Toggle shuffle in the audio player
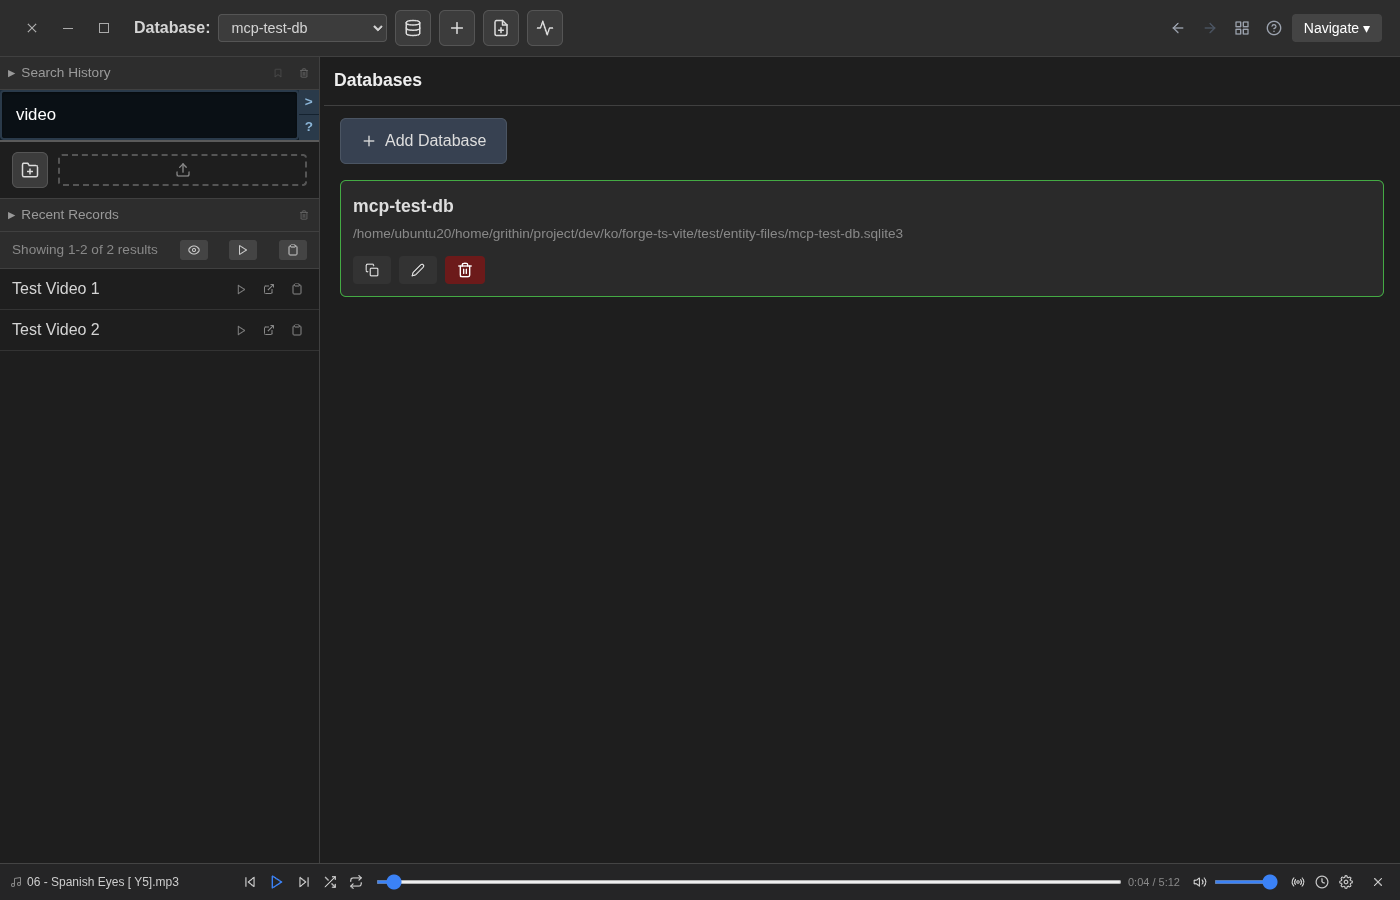Screen dimensions: 1400x900 330,882
